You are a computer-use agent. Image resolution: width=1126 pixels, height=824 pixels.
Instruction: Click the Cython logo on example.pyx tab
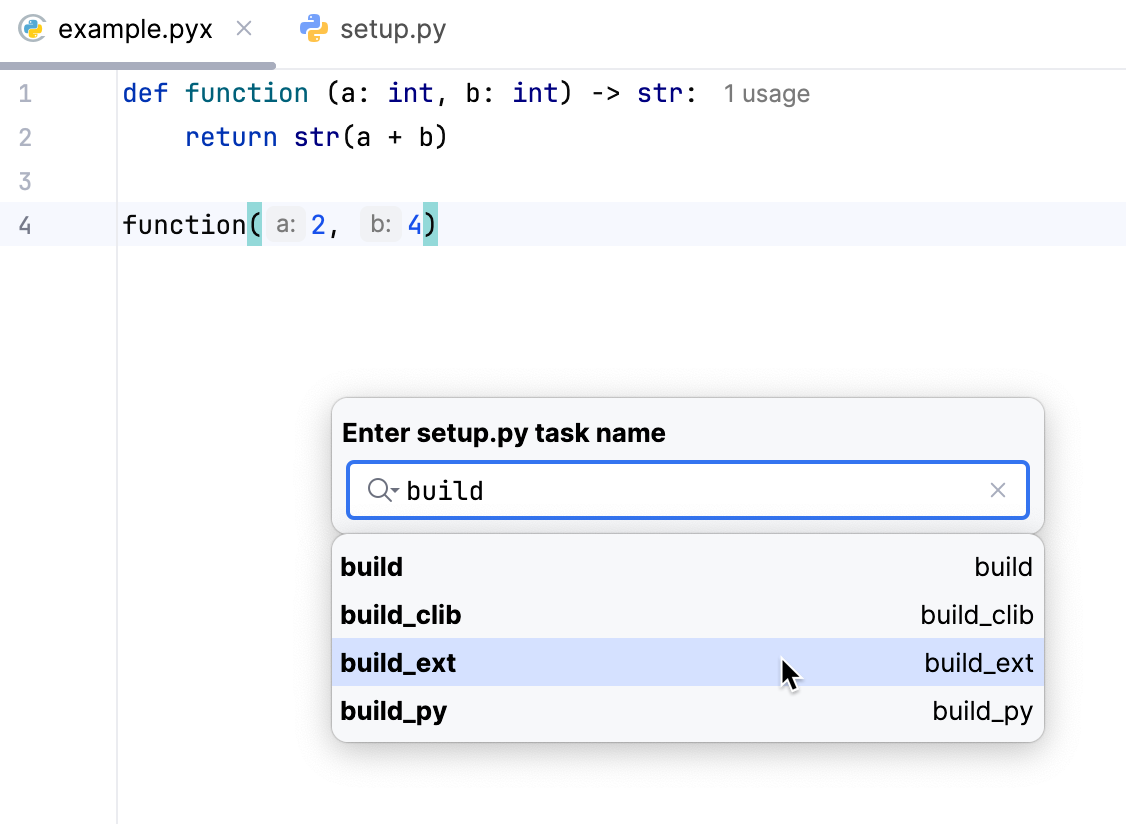click(32, 29)
